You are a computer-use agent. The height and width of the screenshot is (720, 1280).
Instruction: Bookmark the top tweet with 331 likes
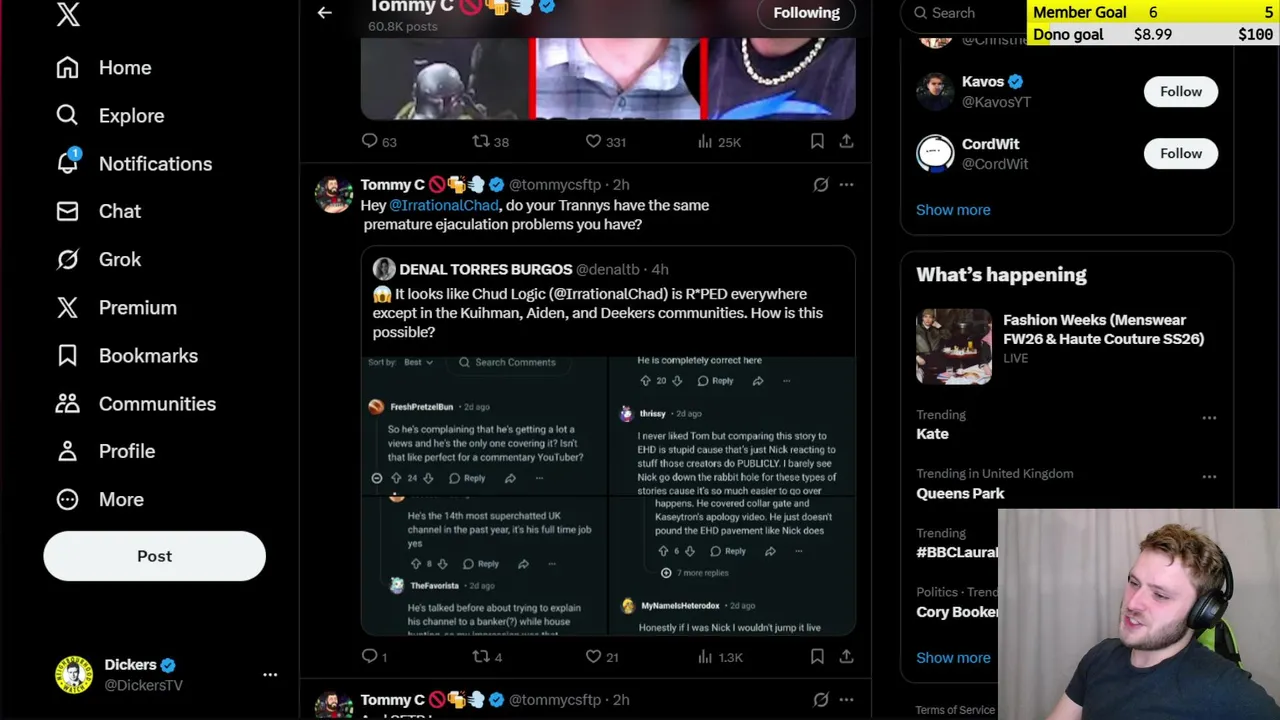(x=817, y=142)
